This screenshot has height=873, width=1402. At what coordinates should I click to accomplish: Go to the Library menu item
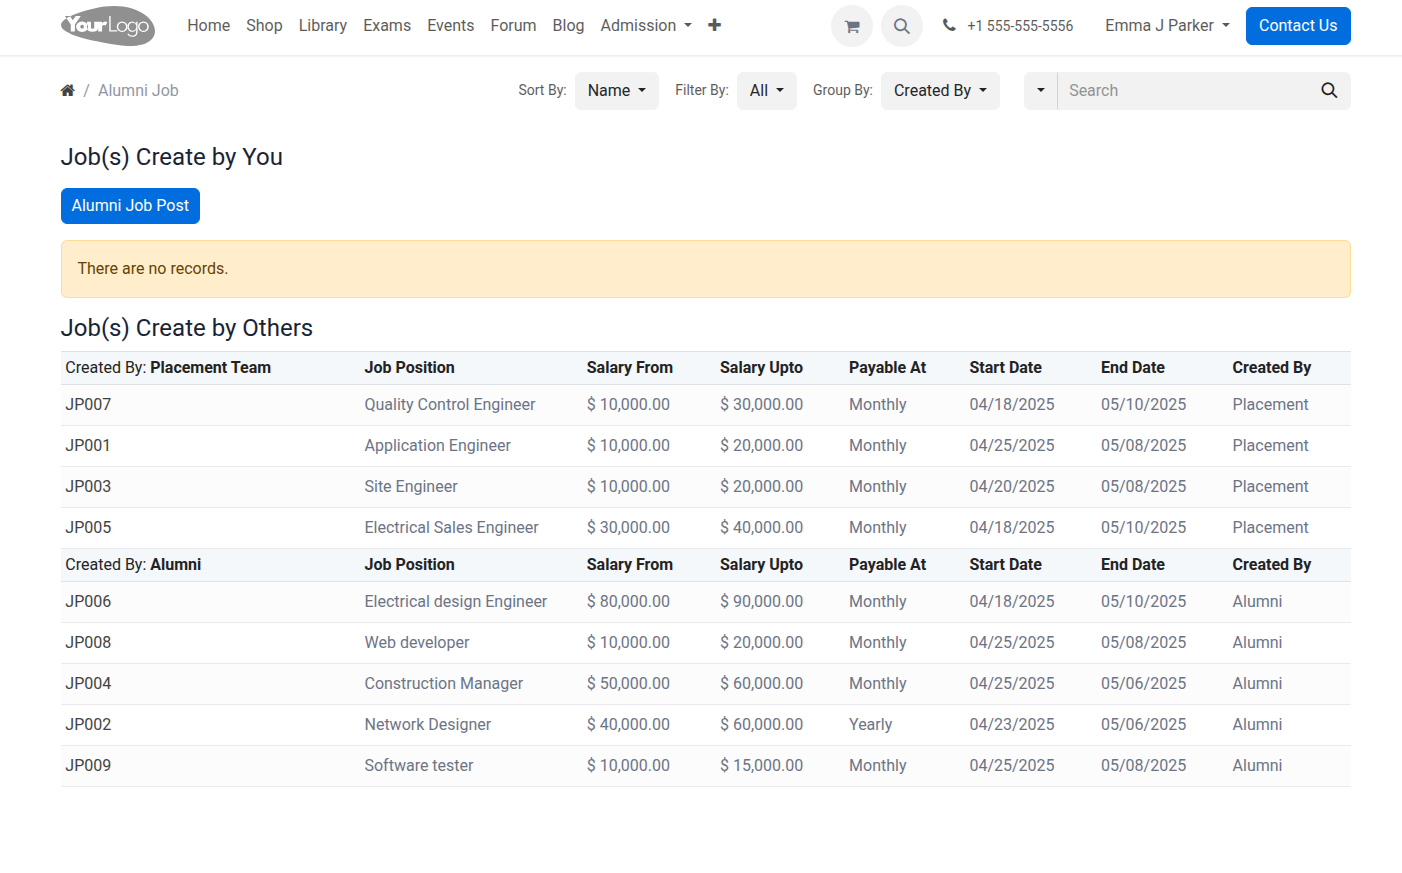coord(323,26)
